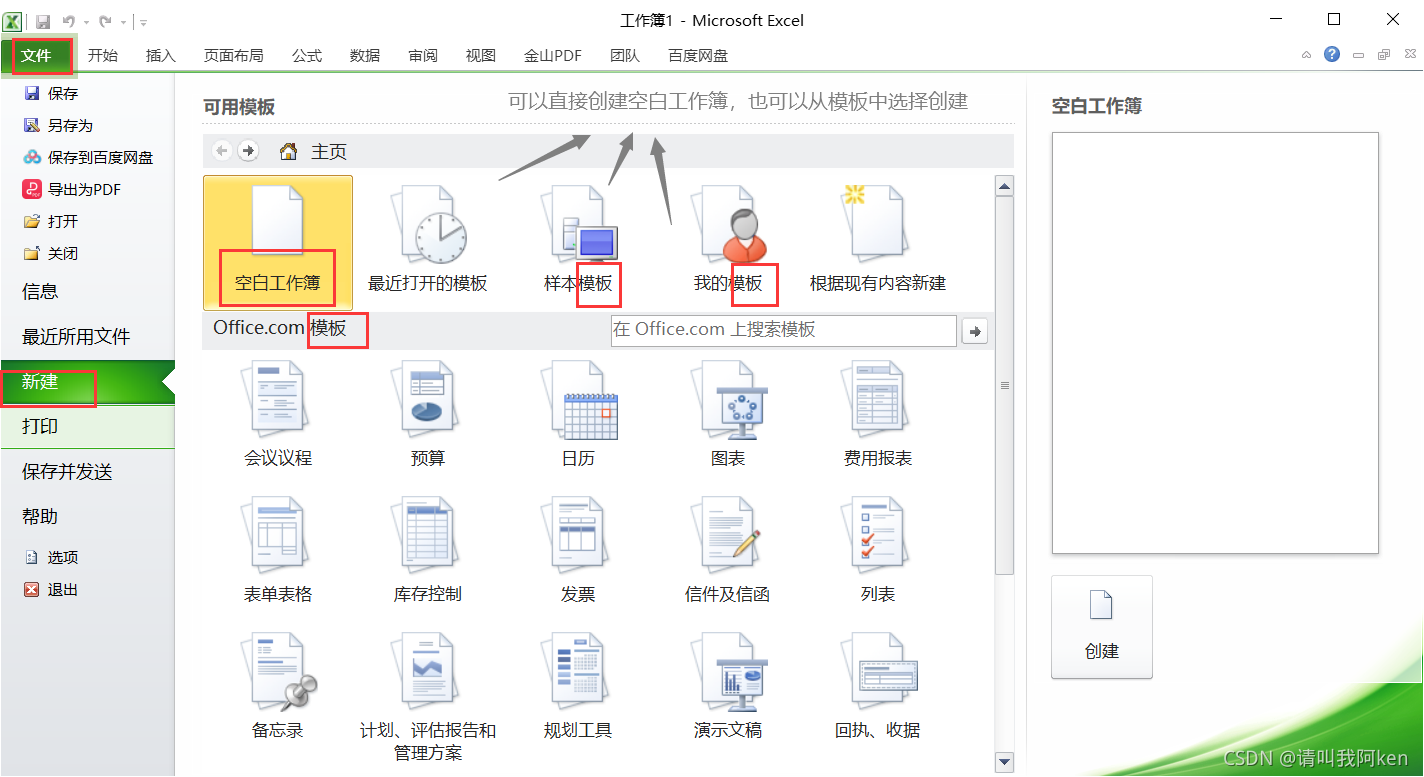Select the 新建 New section
The height and width of the screenshot is (777, 1424).
pyautogui.click(x=87, y=382)
